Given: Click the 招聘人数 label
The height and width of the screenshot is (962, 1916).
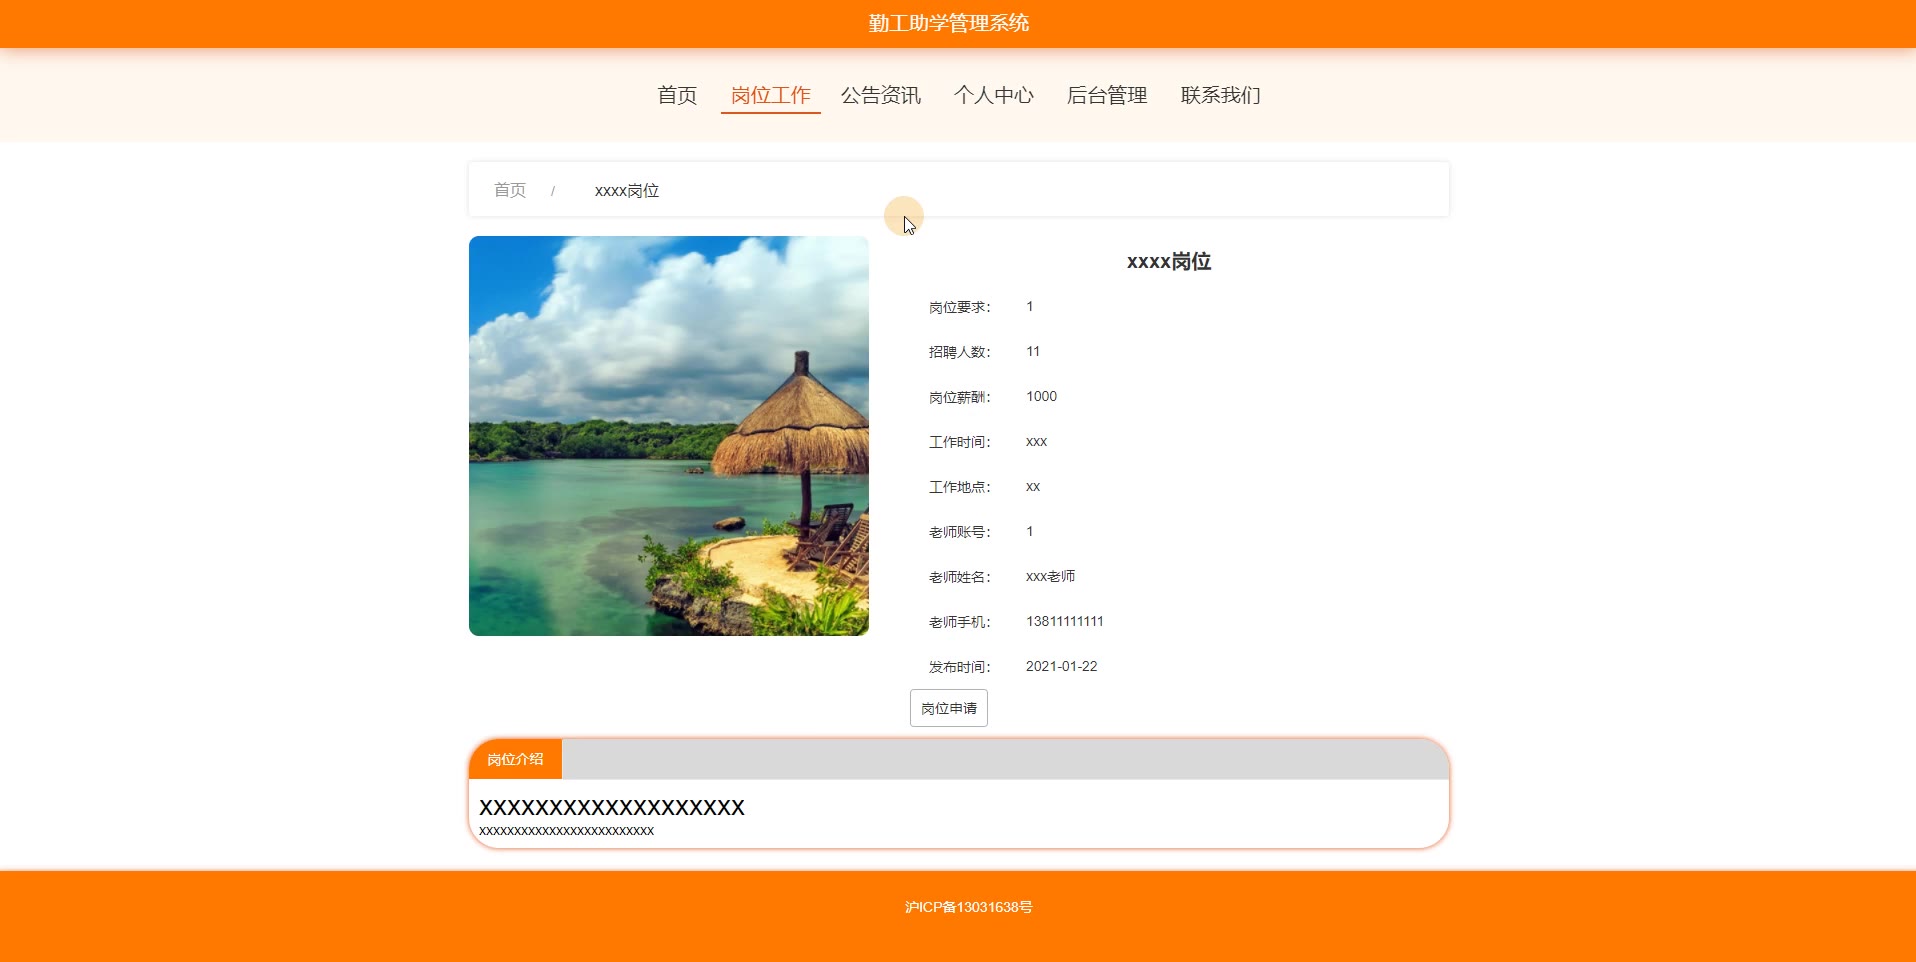Looking at the screenshot, I should point(960,352).
